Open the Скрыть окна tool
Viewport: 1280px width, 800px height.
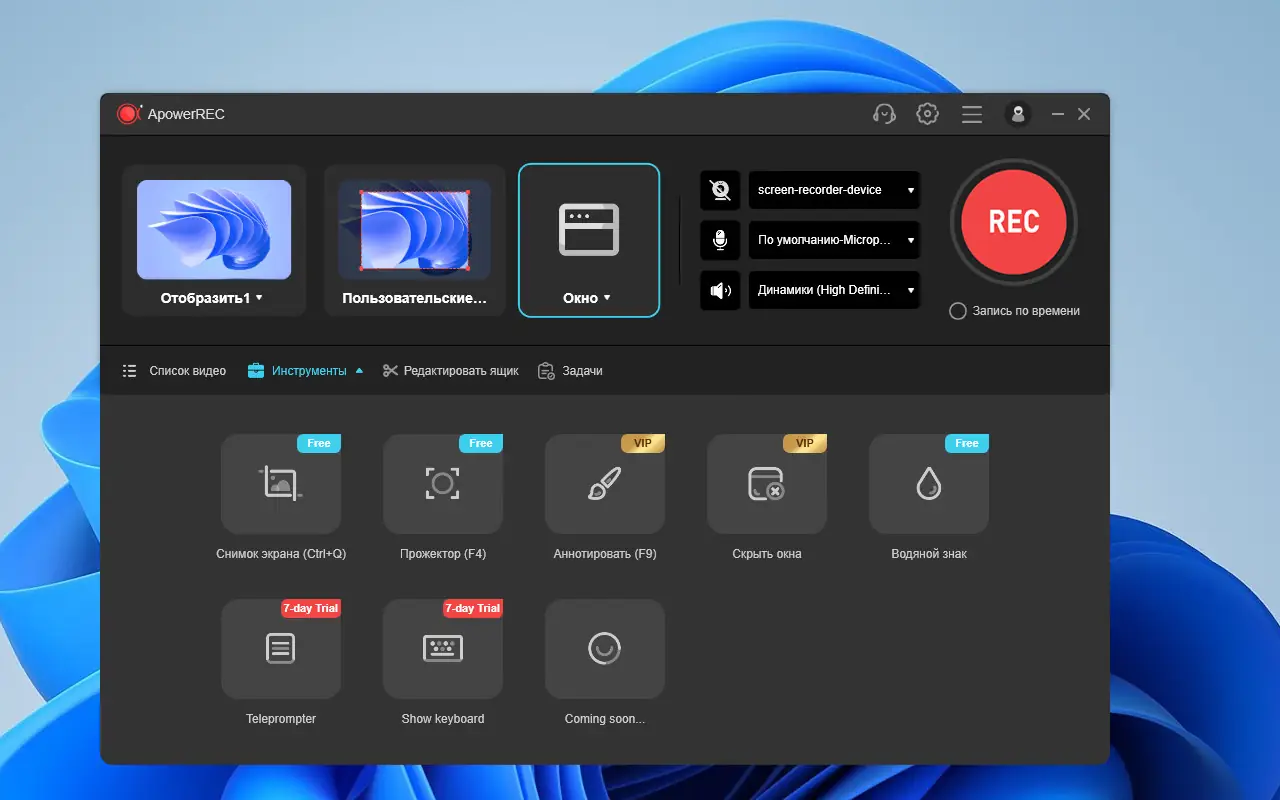[x=767, y=484]
